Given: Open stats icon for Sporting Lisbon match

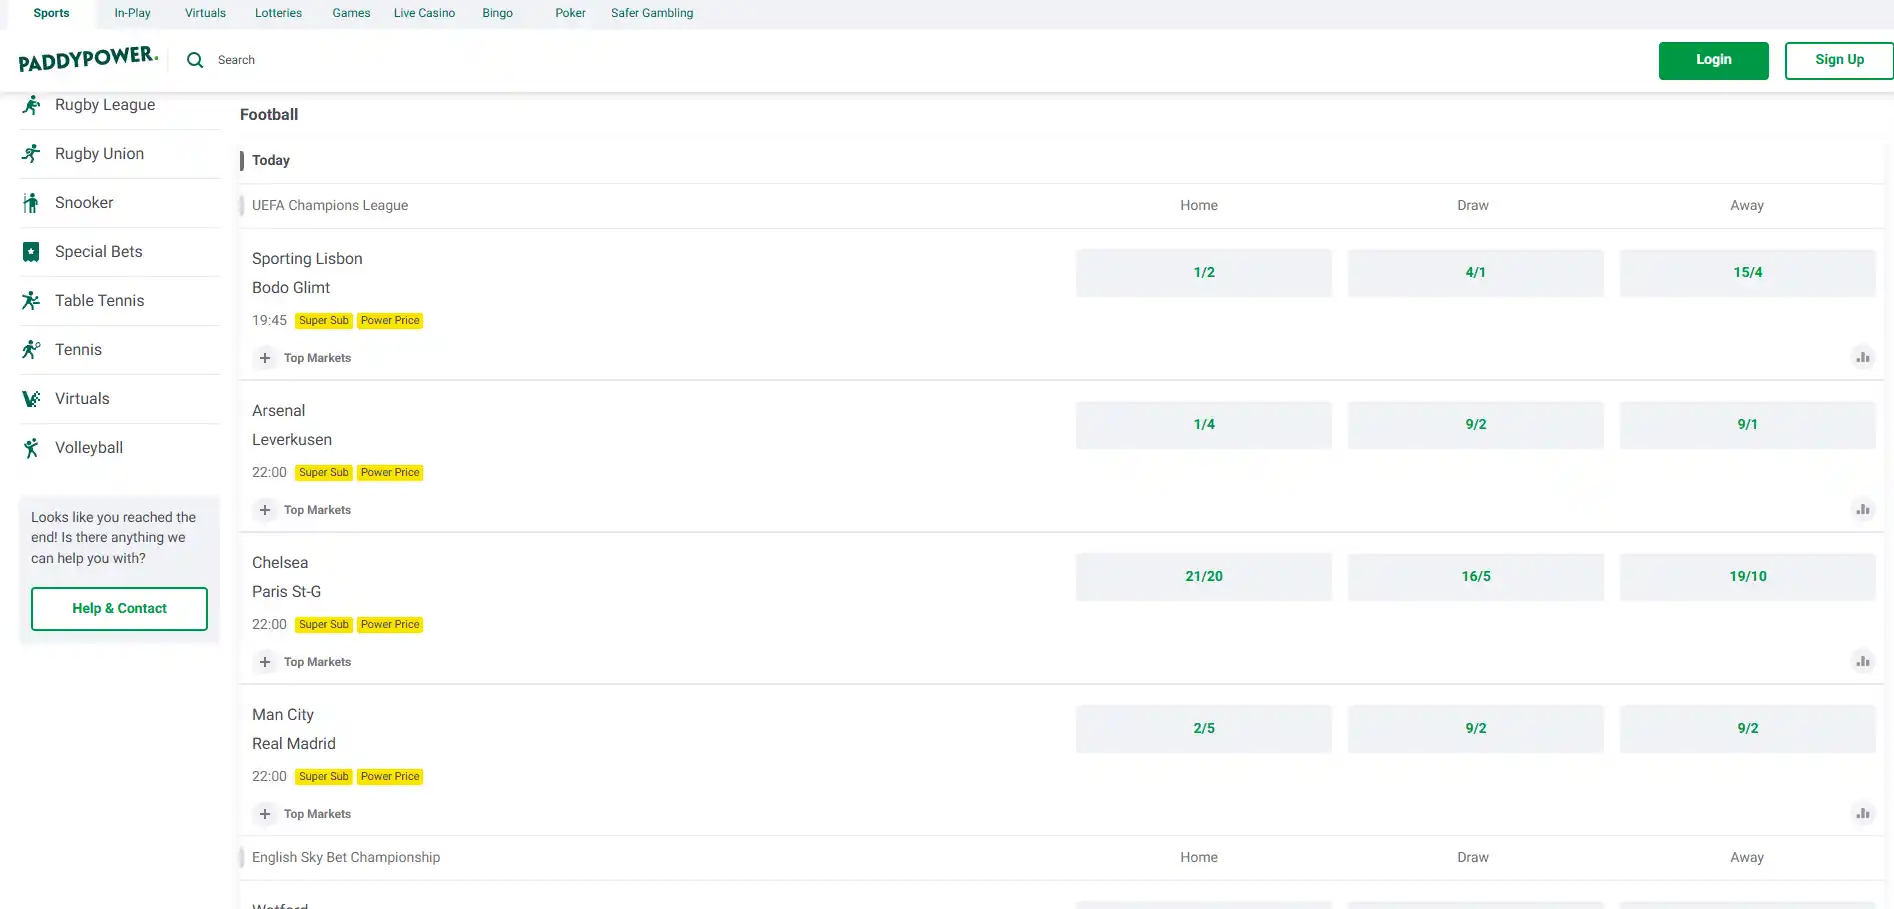Looking at the screenshot, I should point(1862,357).
